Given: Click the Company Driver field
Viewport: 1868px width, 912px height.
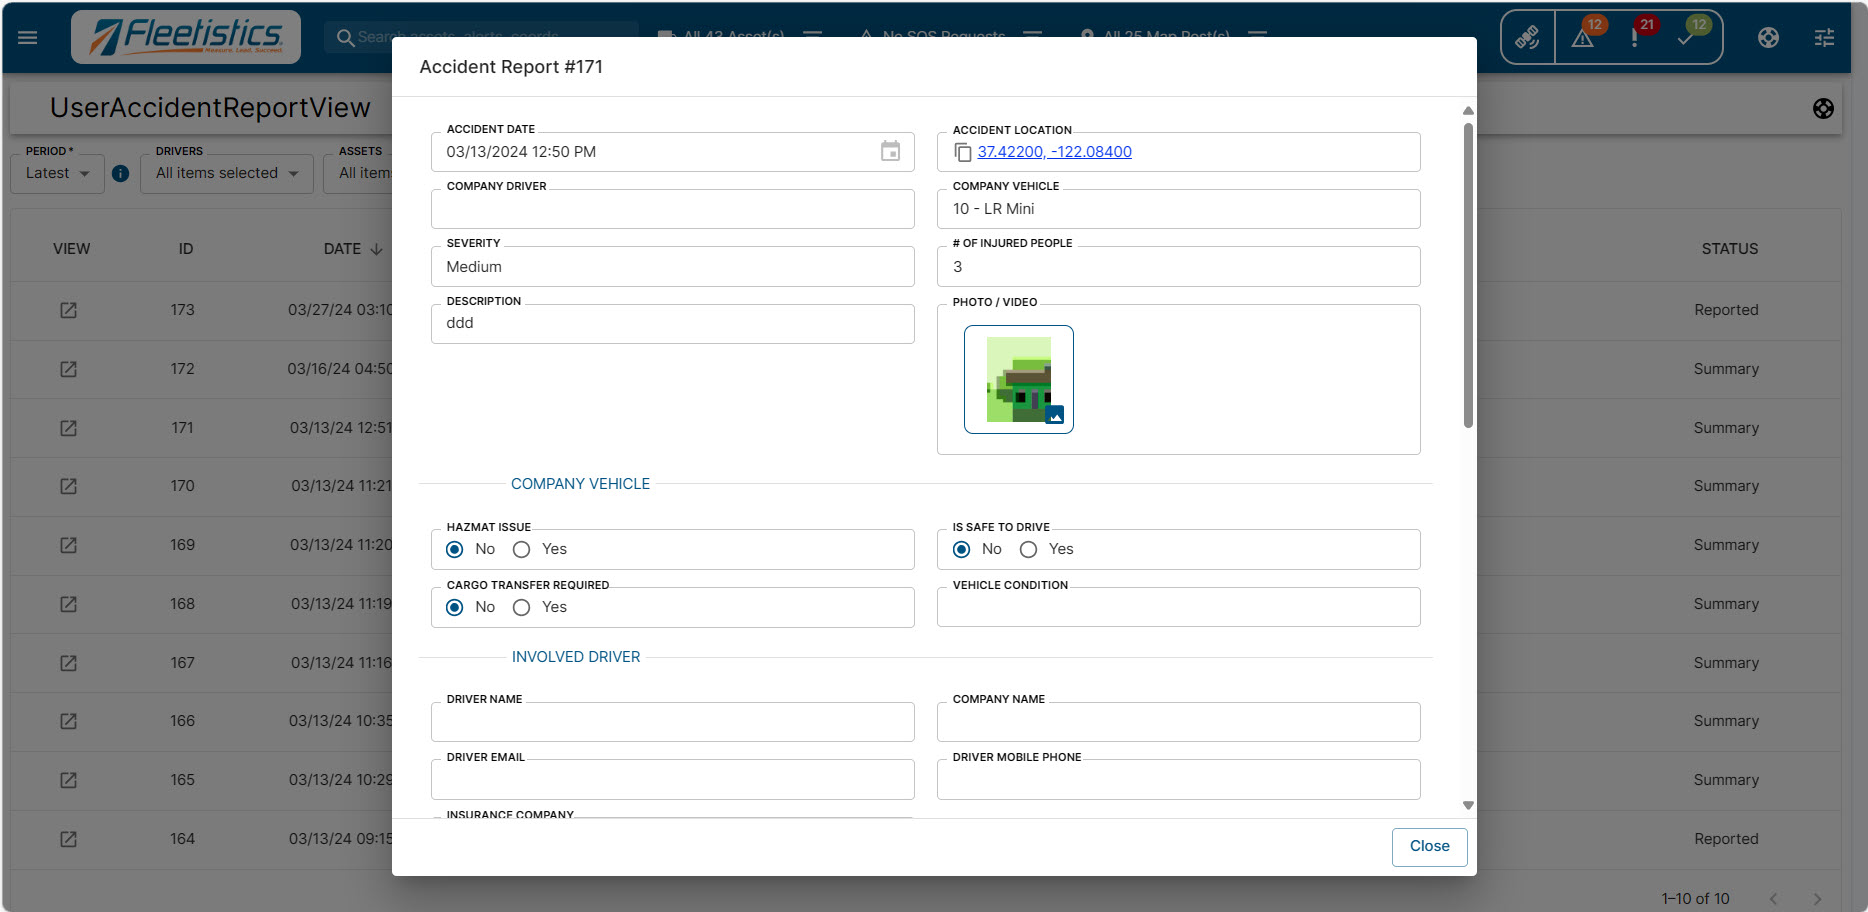Looking at the screenshot, I should tap(672, 209).
